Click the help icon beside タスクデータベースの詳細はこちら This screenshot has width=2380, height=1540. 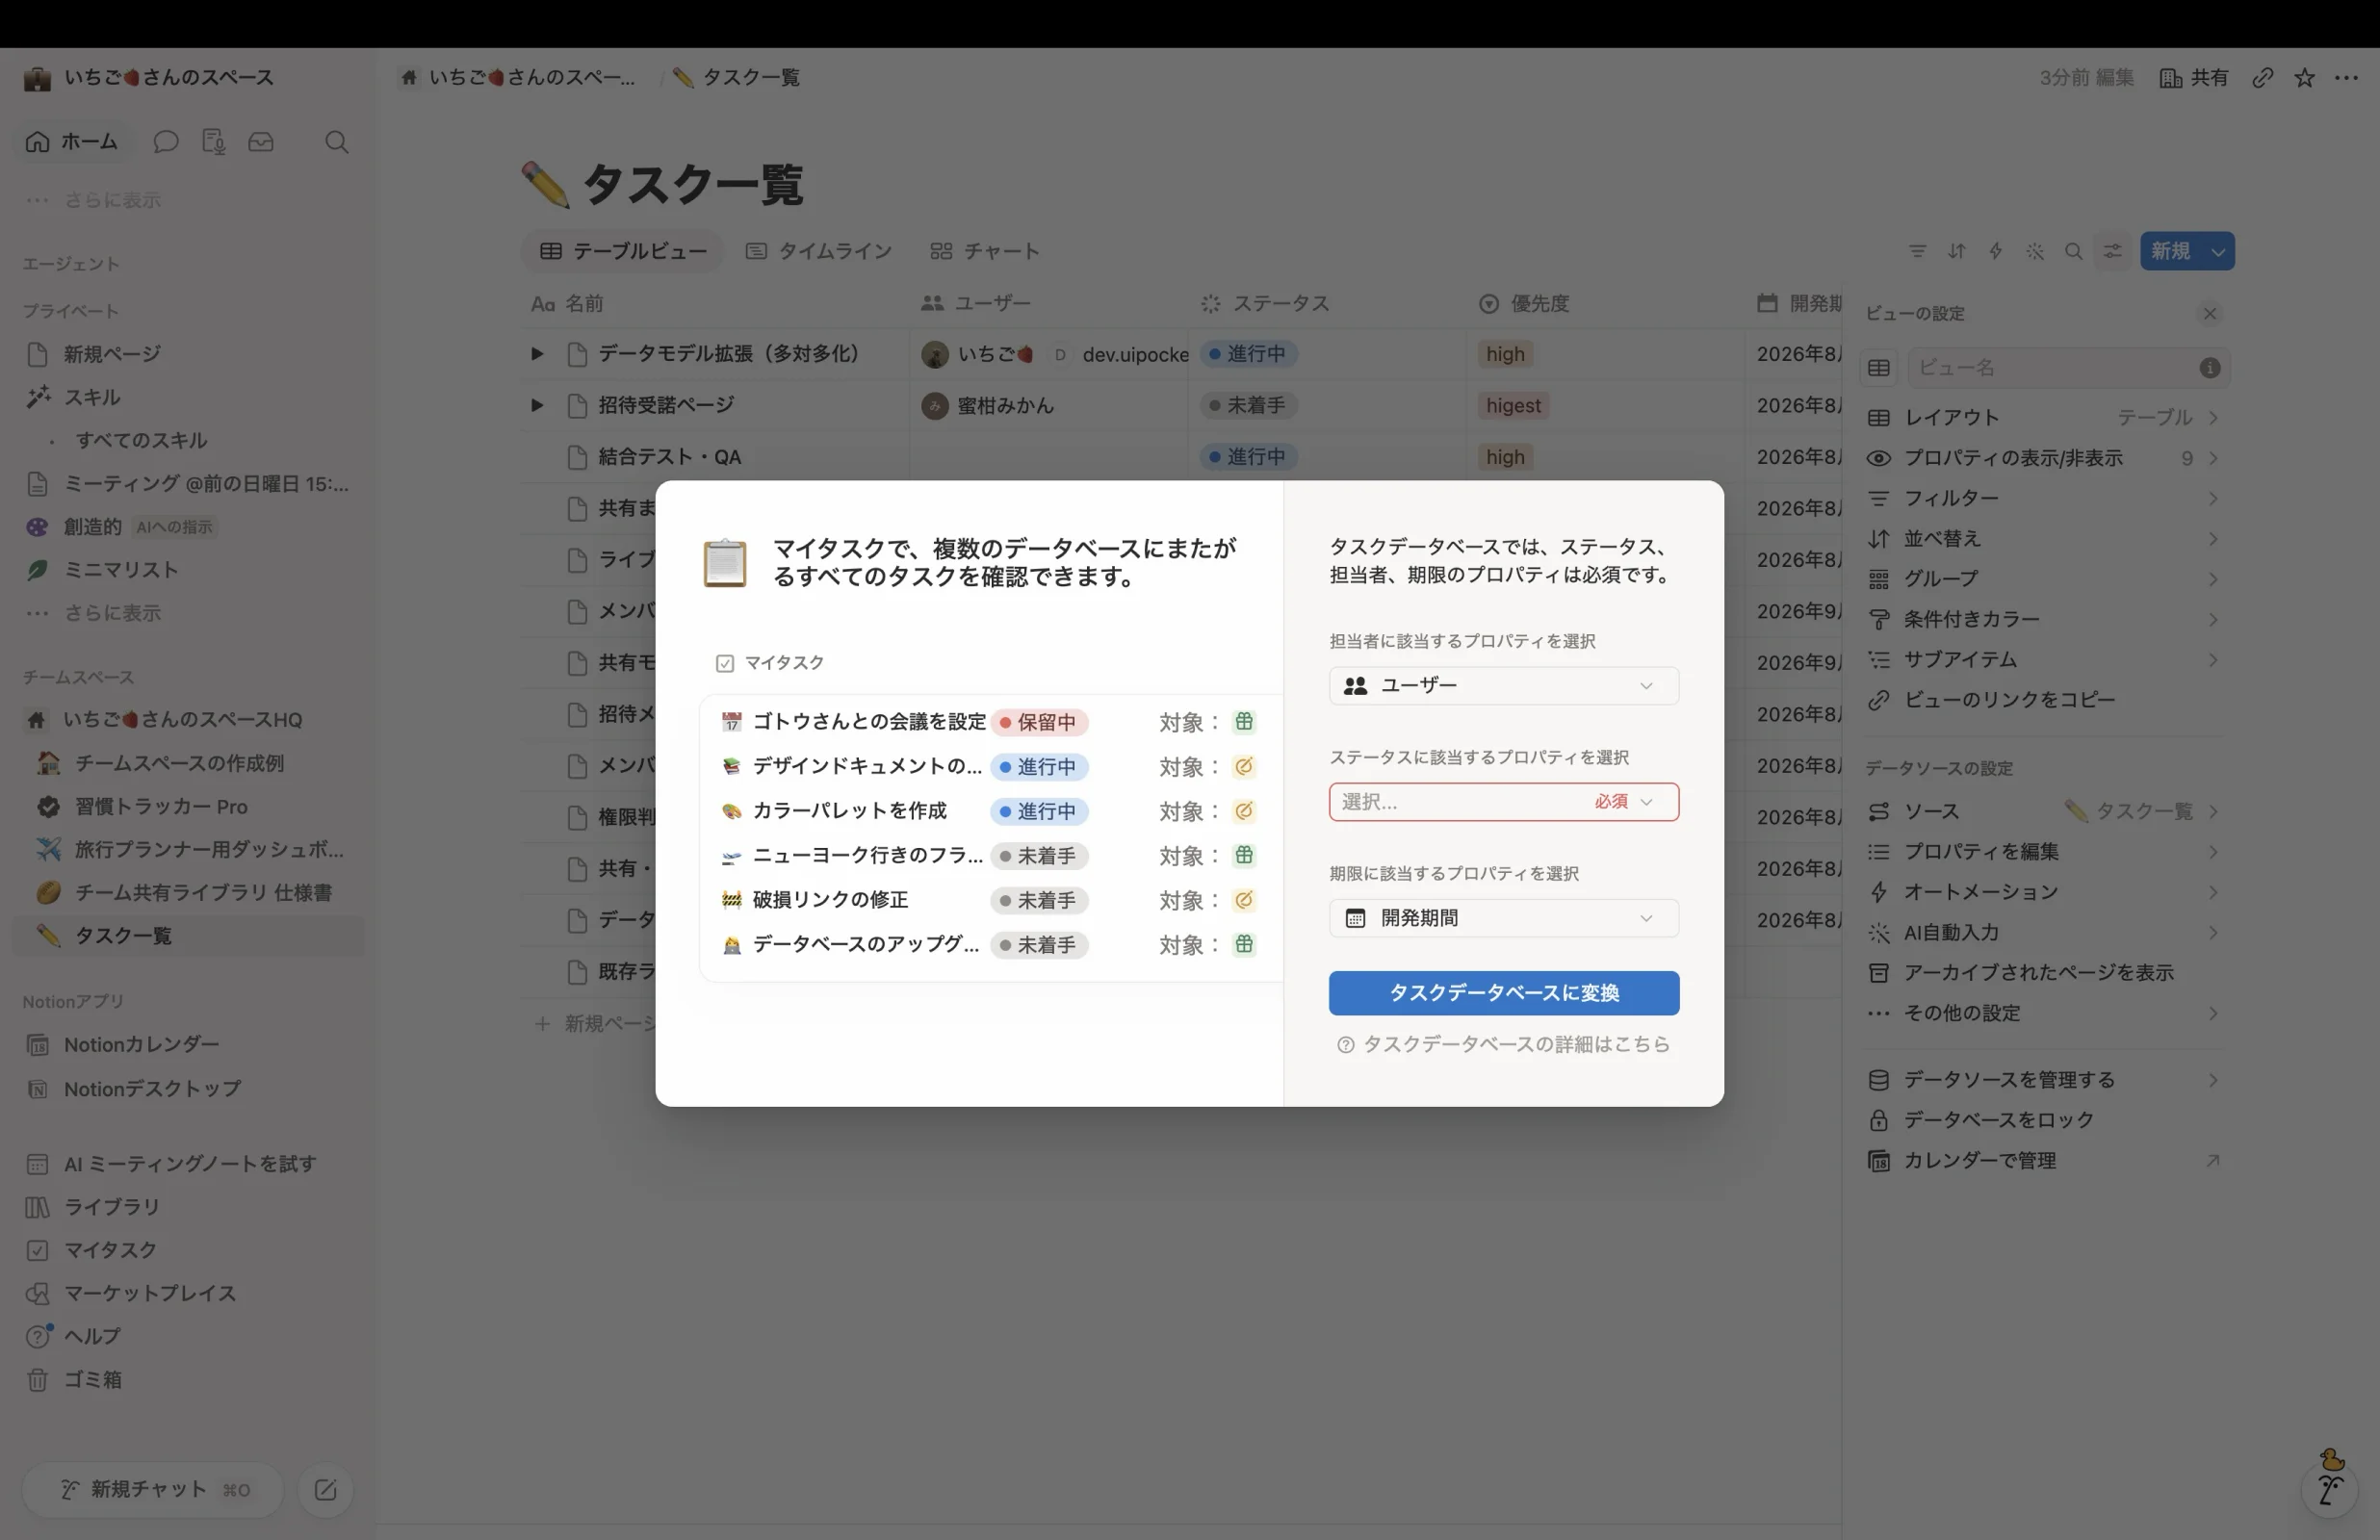pyautogui.click(x=1346, y=1045)
